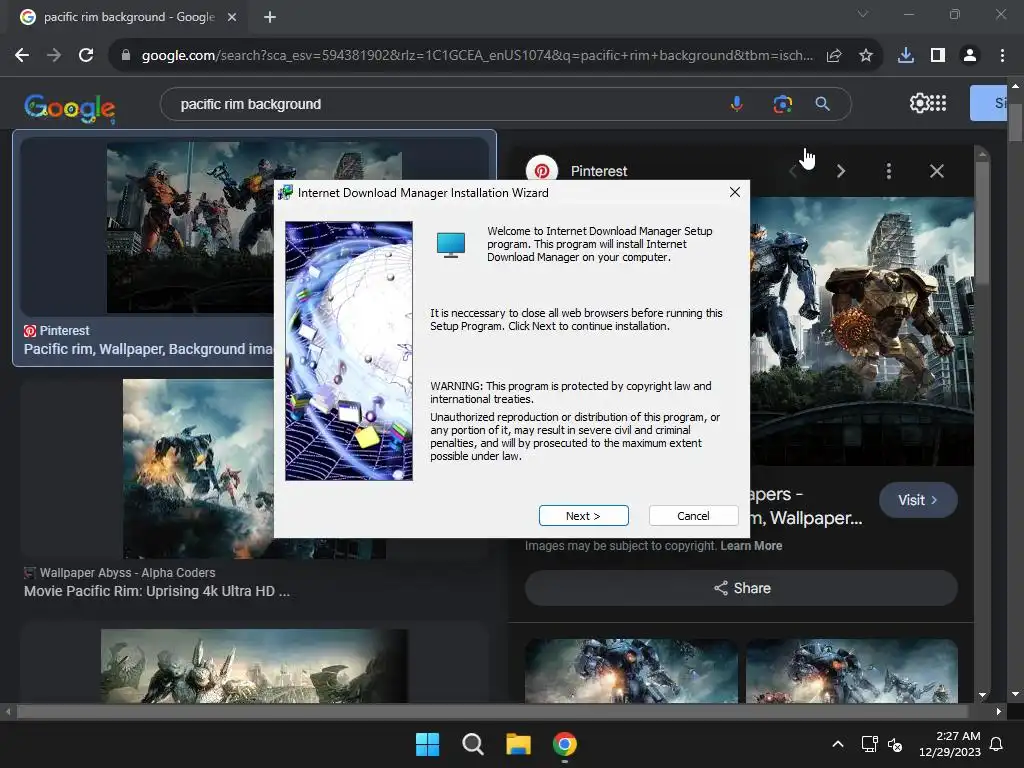Open clock showing 2:27 AM
The width and height of the screenshot is (1024, 768).
pyautogui.click(x=950, y=744)
